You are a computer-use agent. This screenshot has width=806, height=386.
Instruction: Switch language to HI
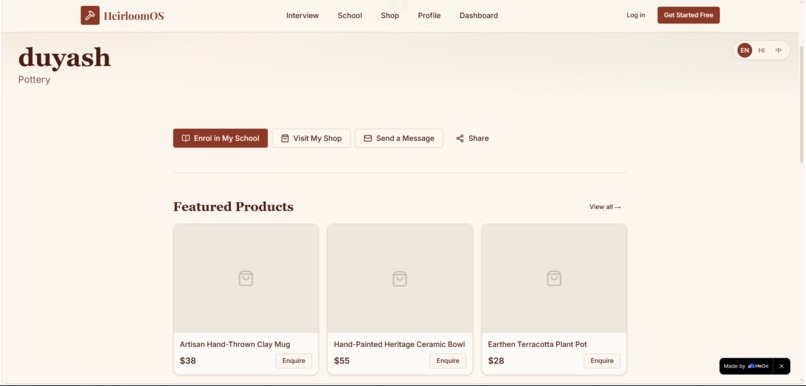point(761,50)
